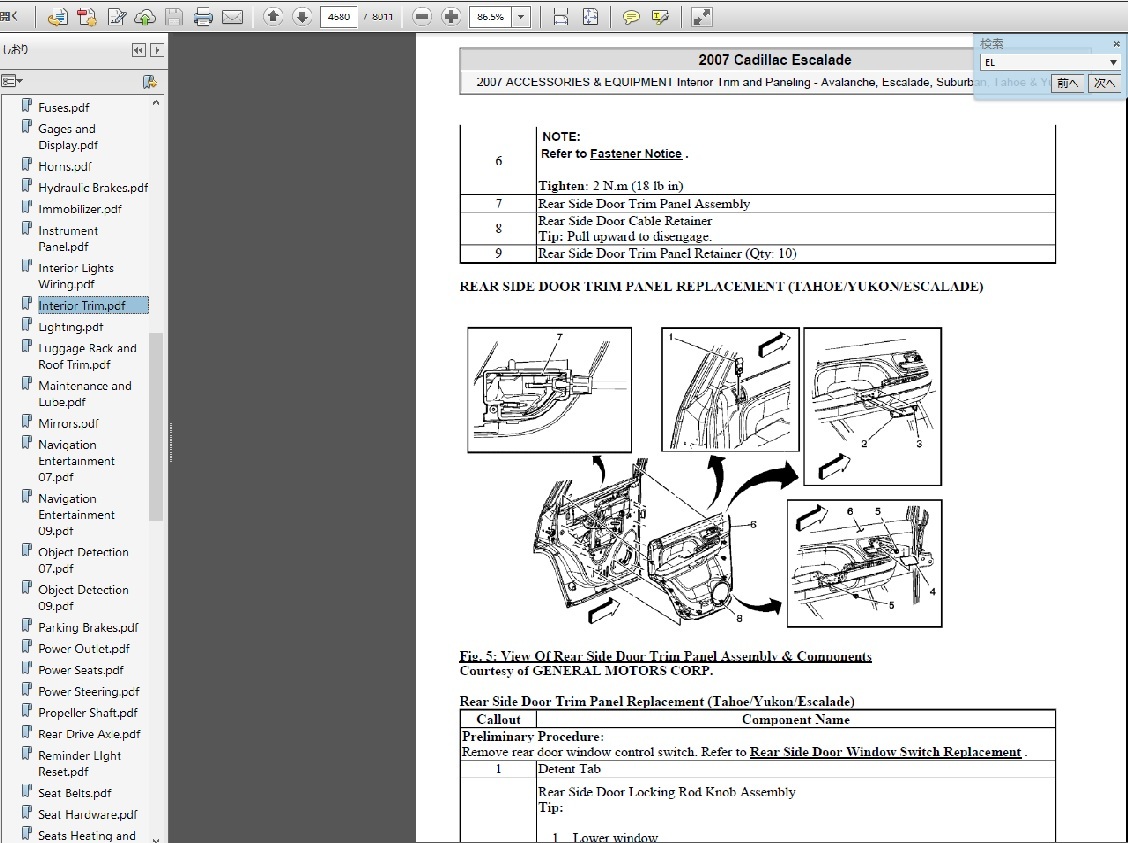
Task: Open the Rear Drive Axle.pdf bookmark
Action: [89, 734]
